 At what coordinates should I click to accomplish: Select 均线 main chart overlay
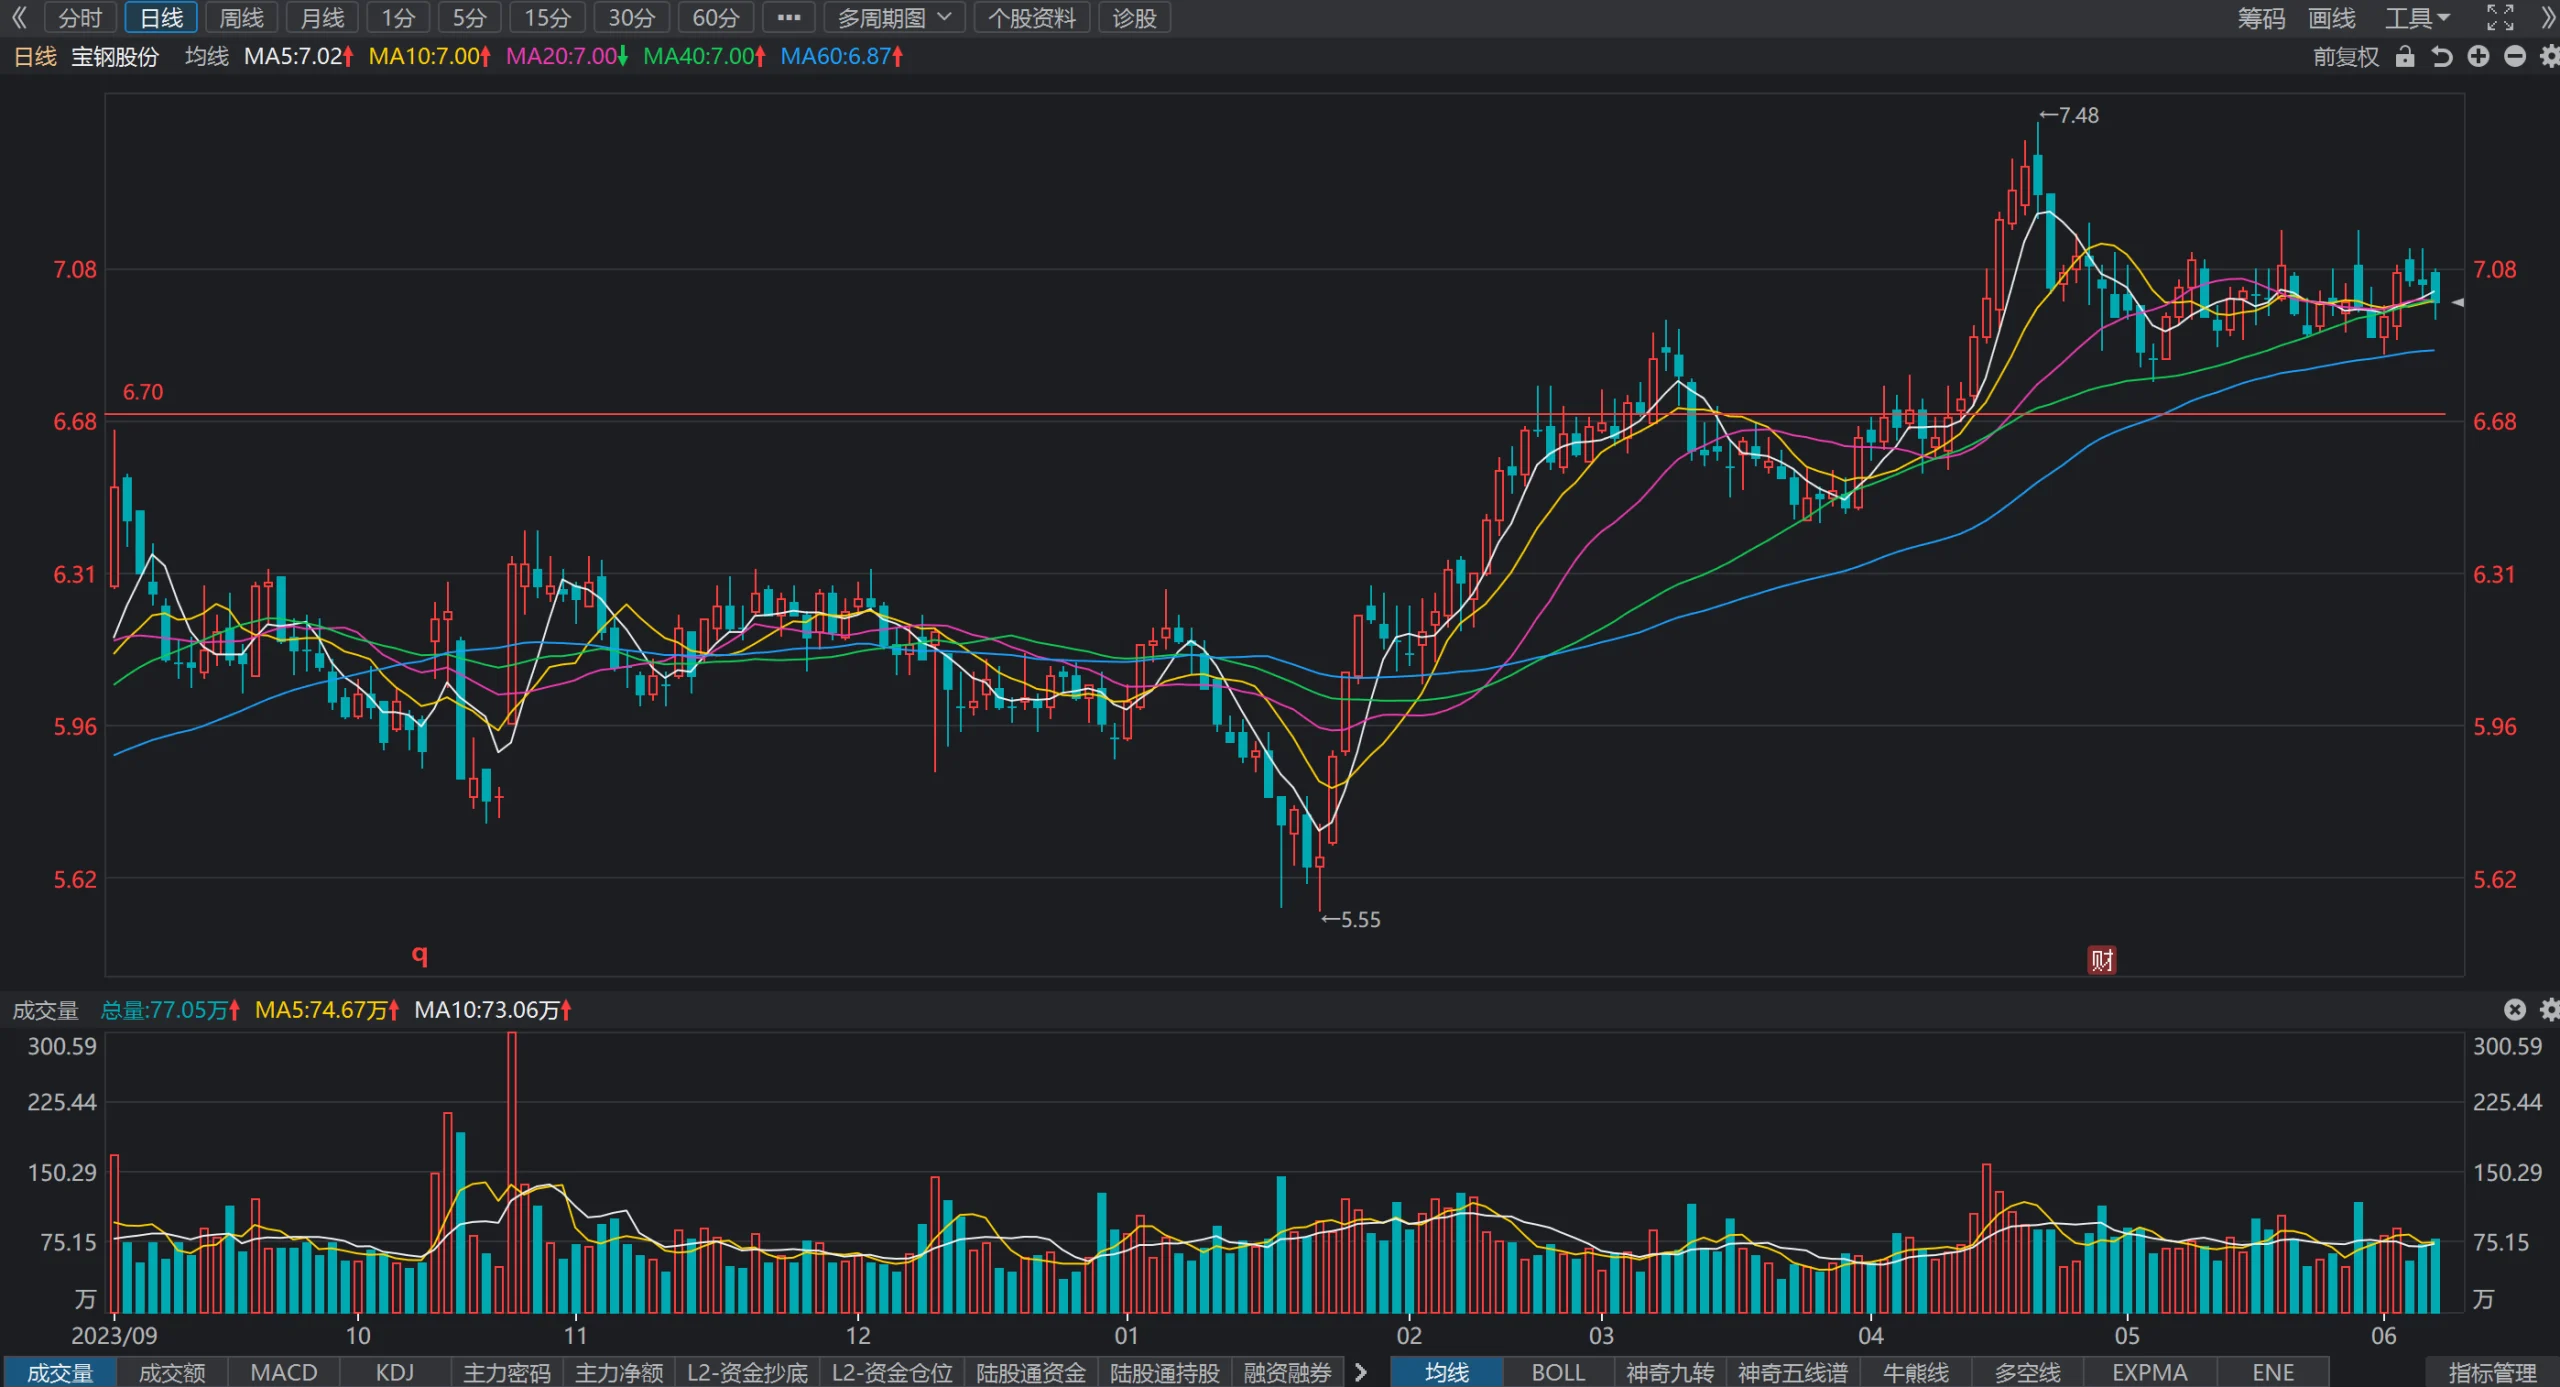(1447, 1373)
